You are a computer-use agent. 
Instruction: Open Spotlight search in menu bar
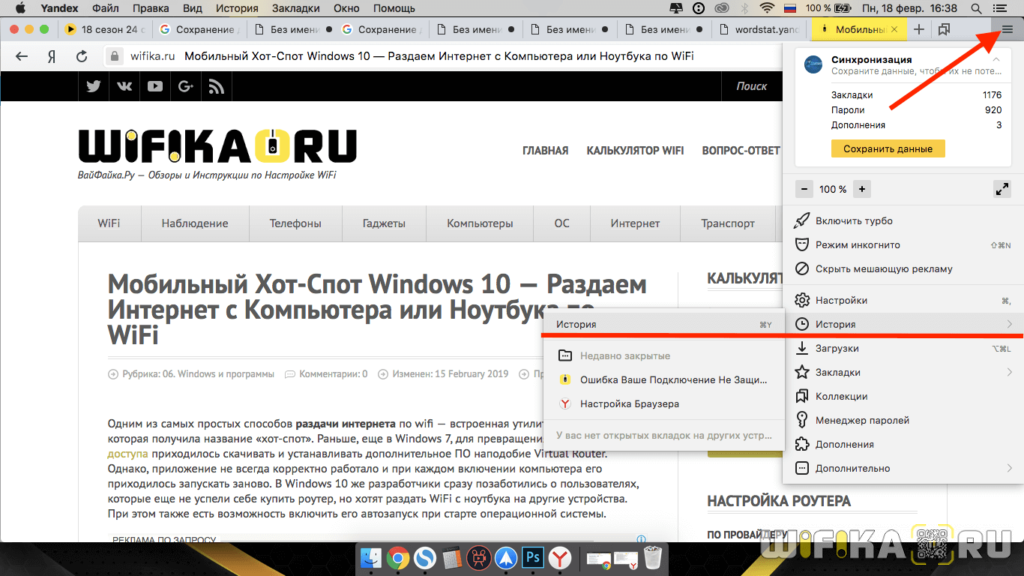(x=976, y=8)
